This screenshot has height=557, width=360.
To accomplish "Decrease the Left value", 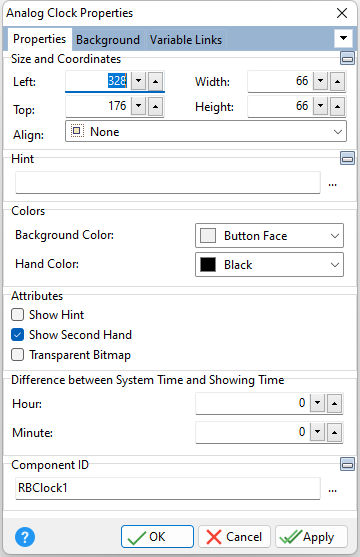I will 139,81.
